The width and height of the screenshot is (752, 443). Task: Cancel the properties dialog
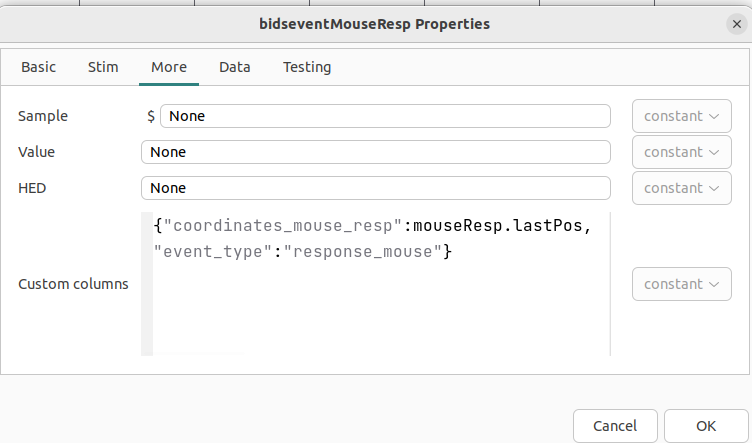pyautogui.click(x=615, y=426)
